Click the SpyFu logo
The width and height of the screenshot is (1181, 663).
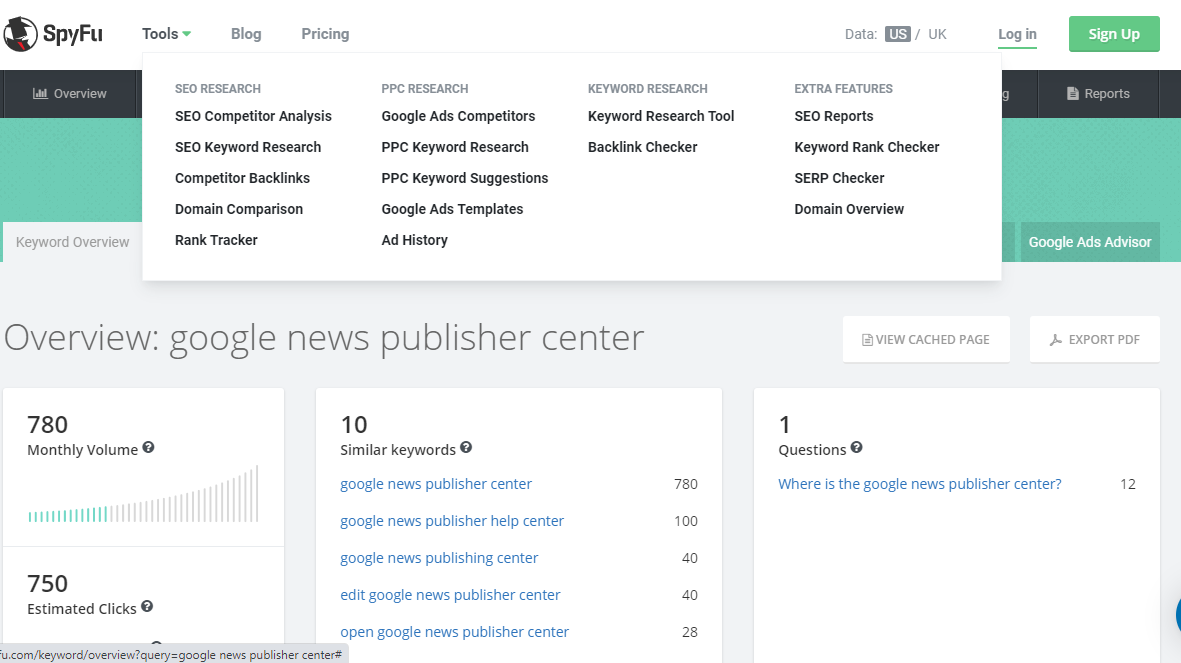(53, 34)
